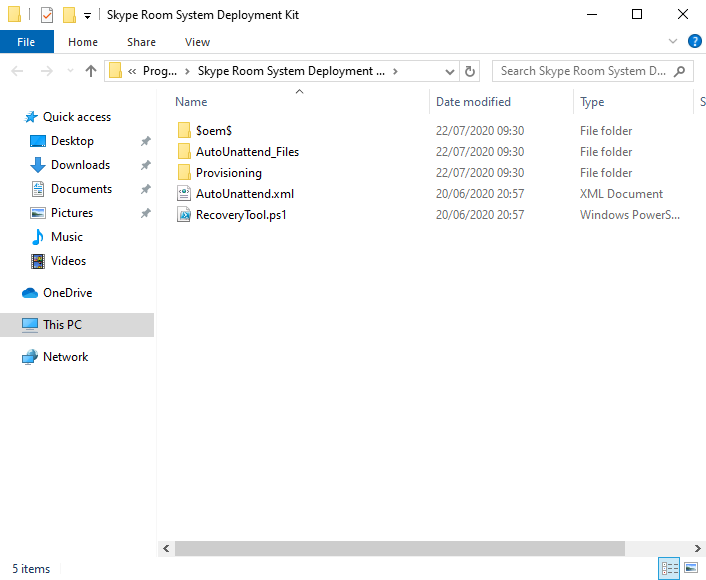The width and height of the screenshot is (706, 580).
Task: Select the AutoUnattend_Files folder icon
Action: (184, 152)
